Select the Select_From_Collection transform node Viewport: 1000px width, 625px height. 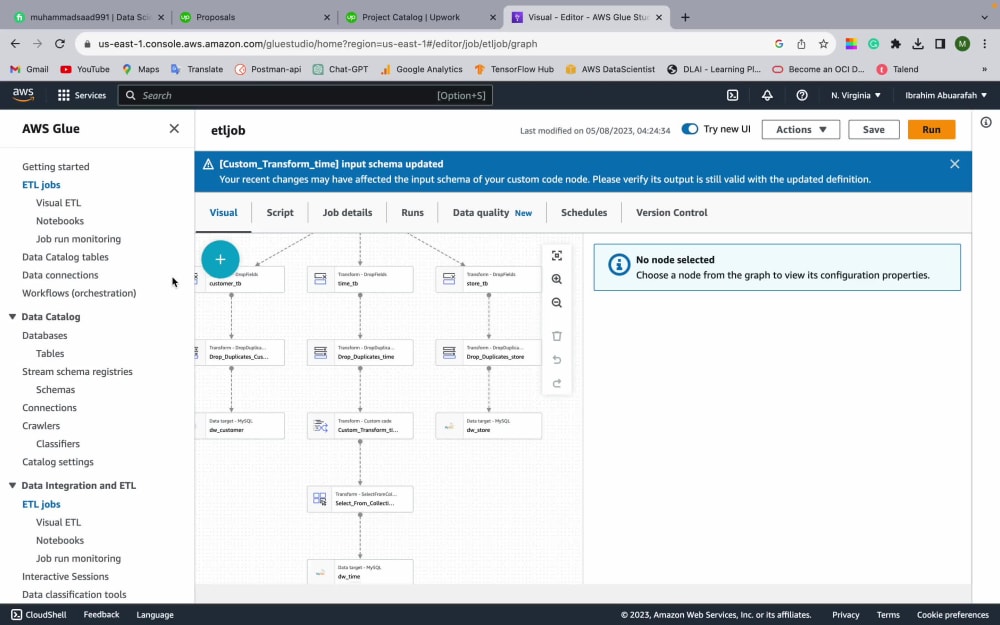coord(360,498)
